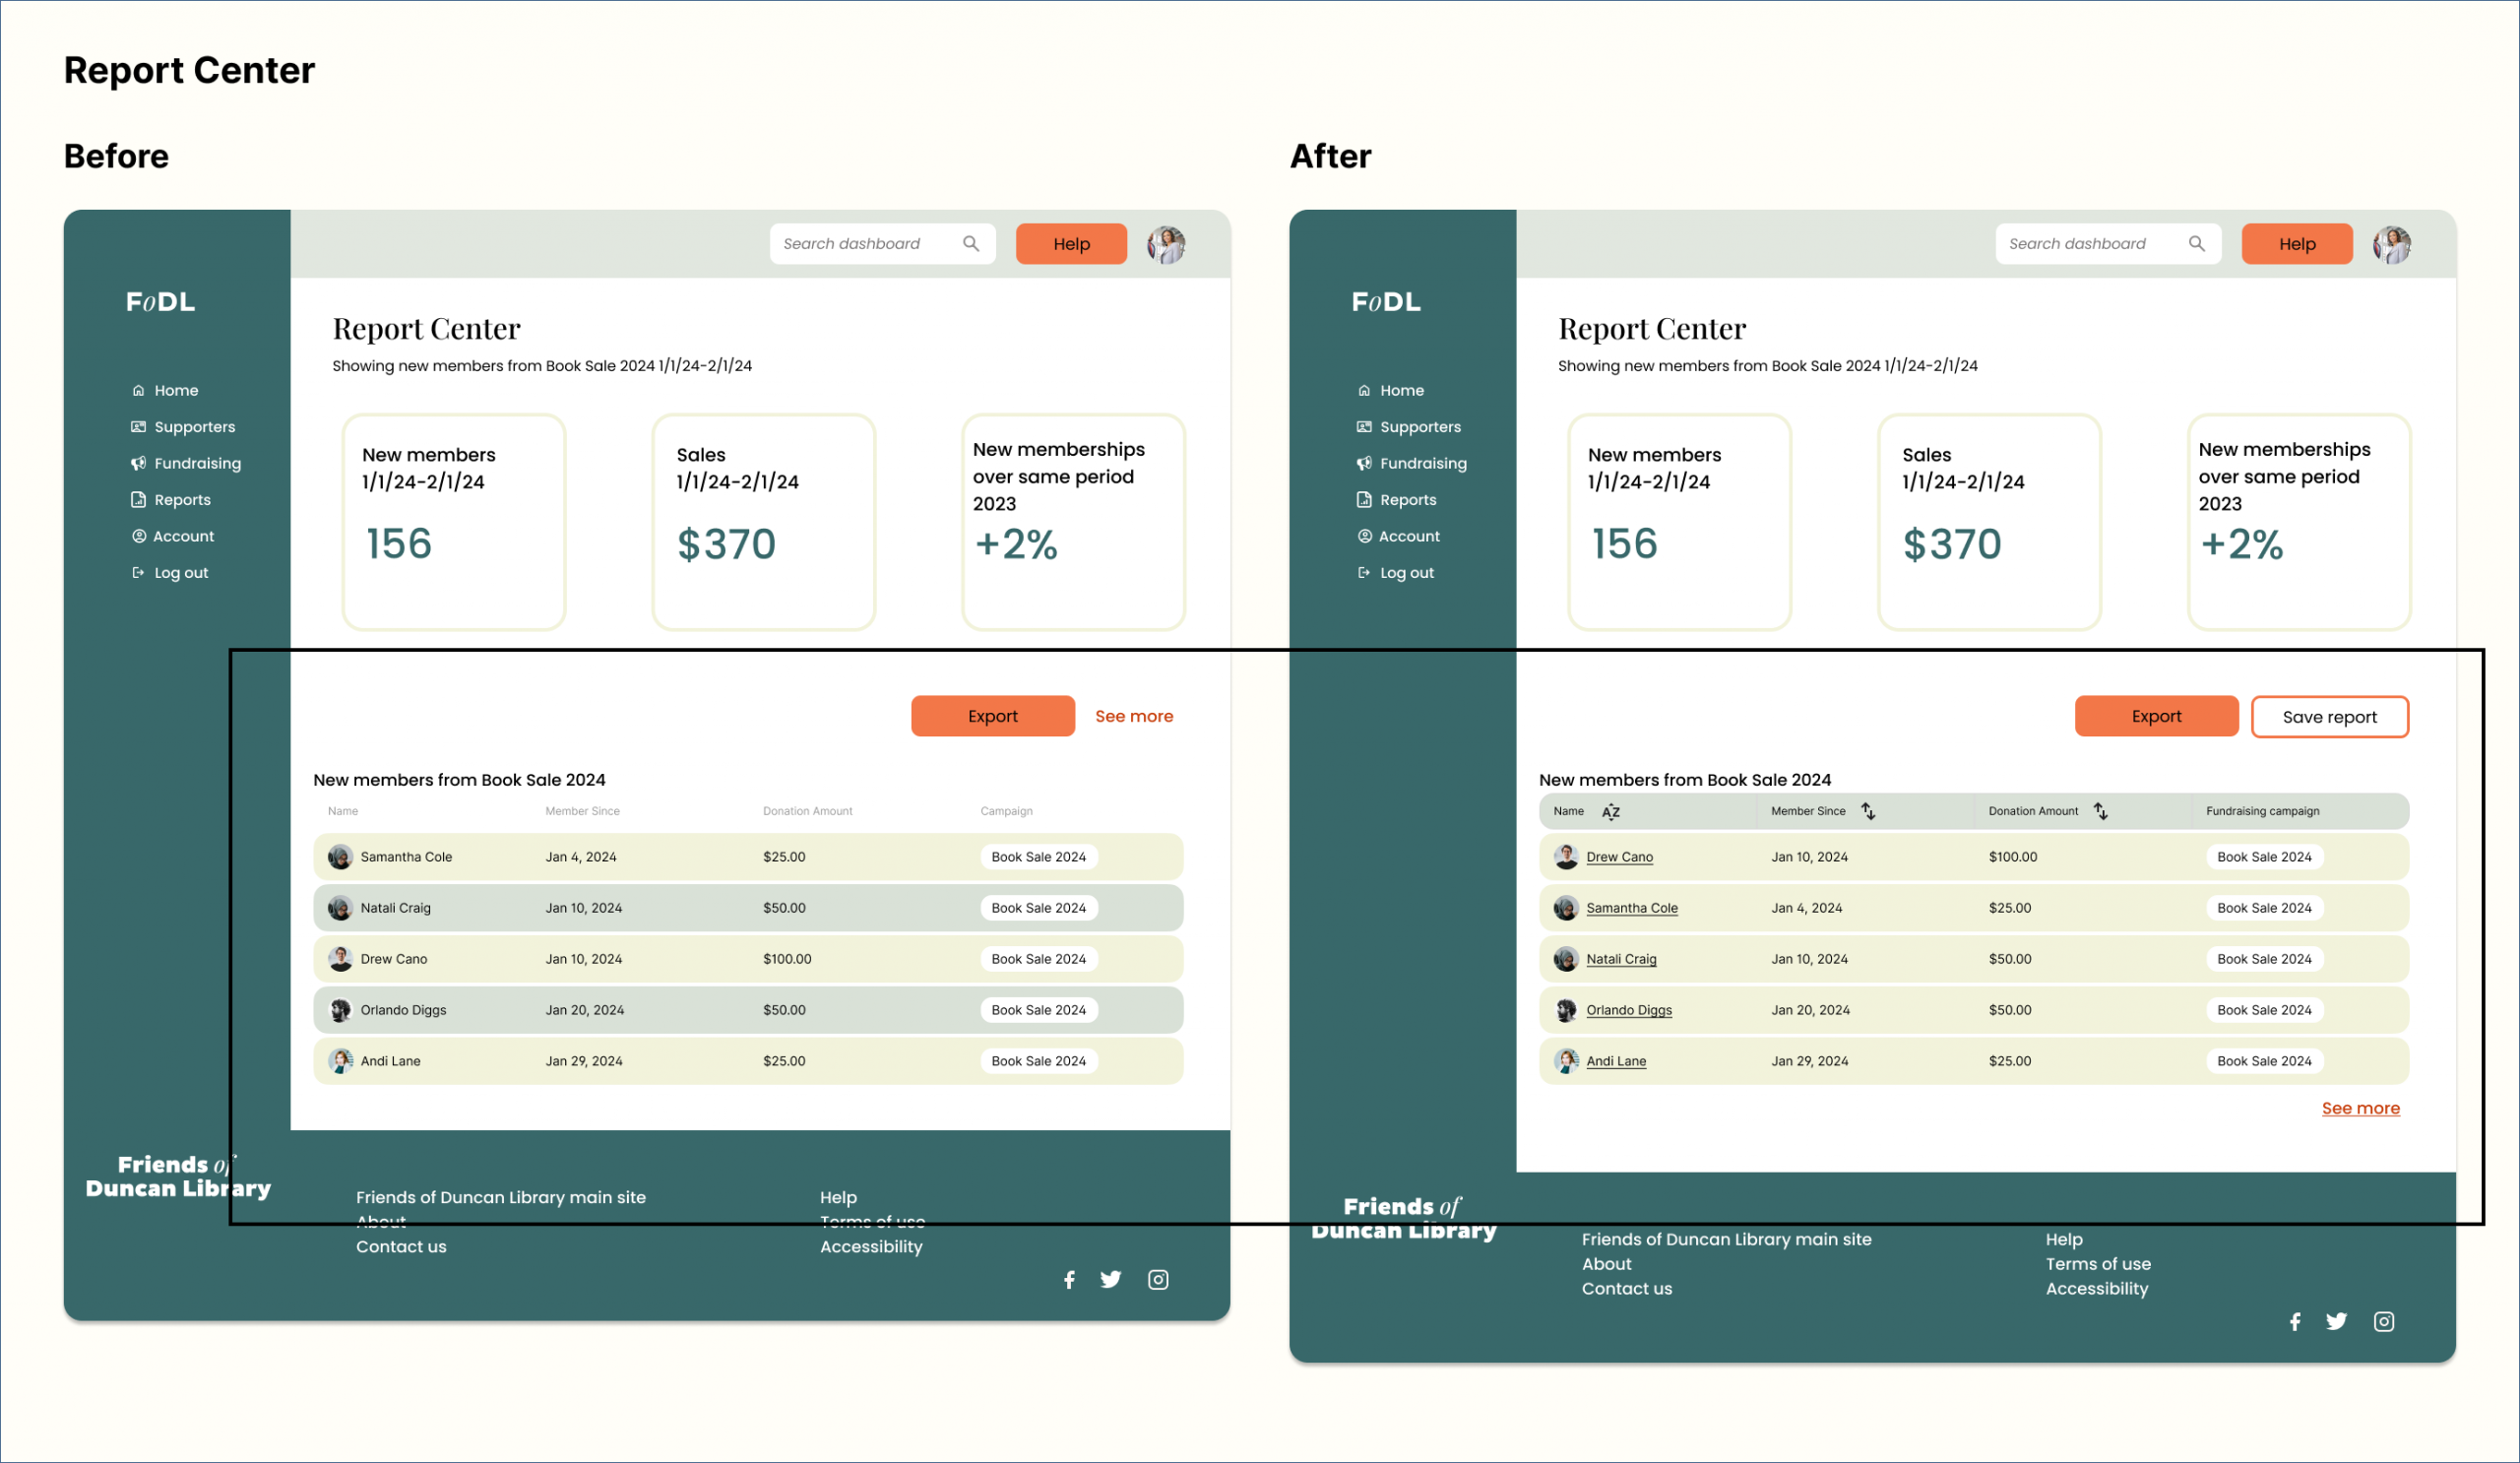Viewport: 2520px width, 1463px height.
Task: Open Facebook icon in Before footer
Action: coord(1069,1280)
